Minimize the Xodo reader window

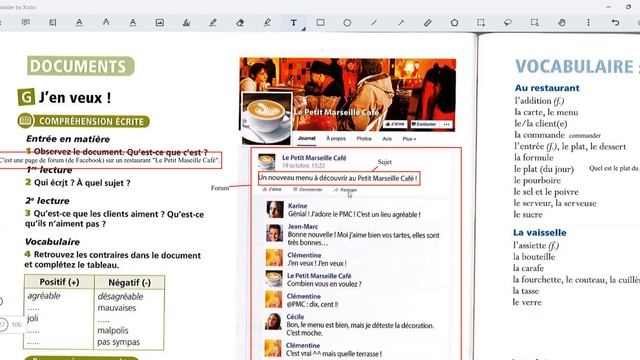pos(609,7)
